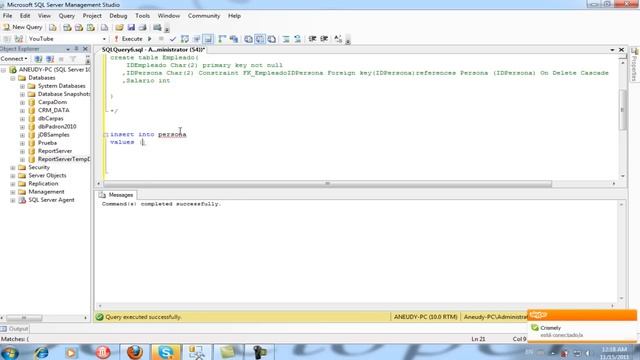
Task: Click the Debug play arrow icon
Action: 150,39
